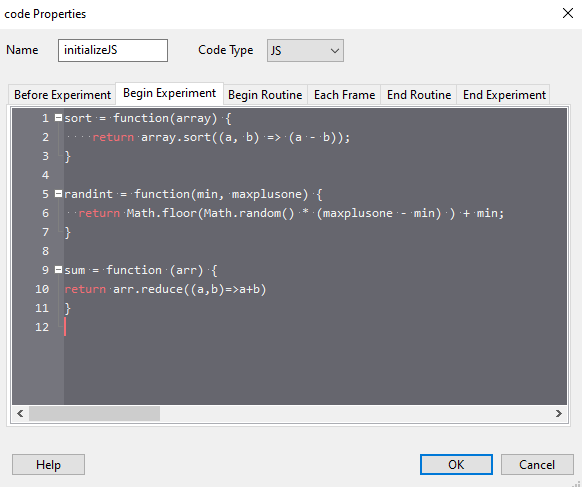This screenshot has height=487, width=582.
Task: Click the horizontal scrollbar right arrow
Action: click(559, 414)
